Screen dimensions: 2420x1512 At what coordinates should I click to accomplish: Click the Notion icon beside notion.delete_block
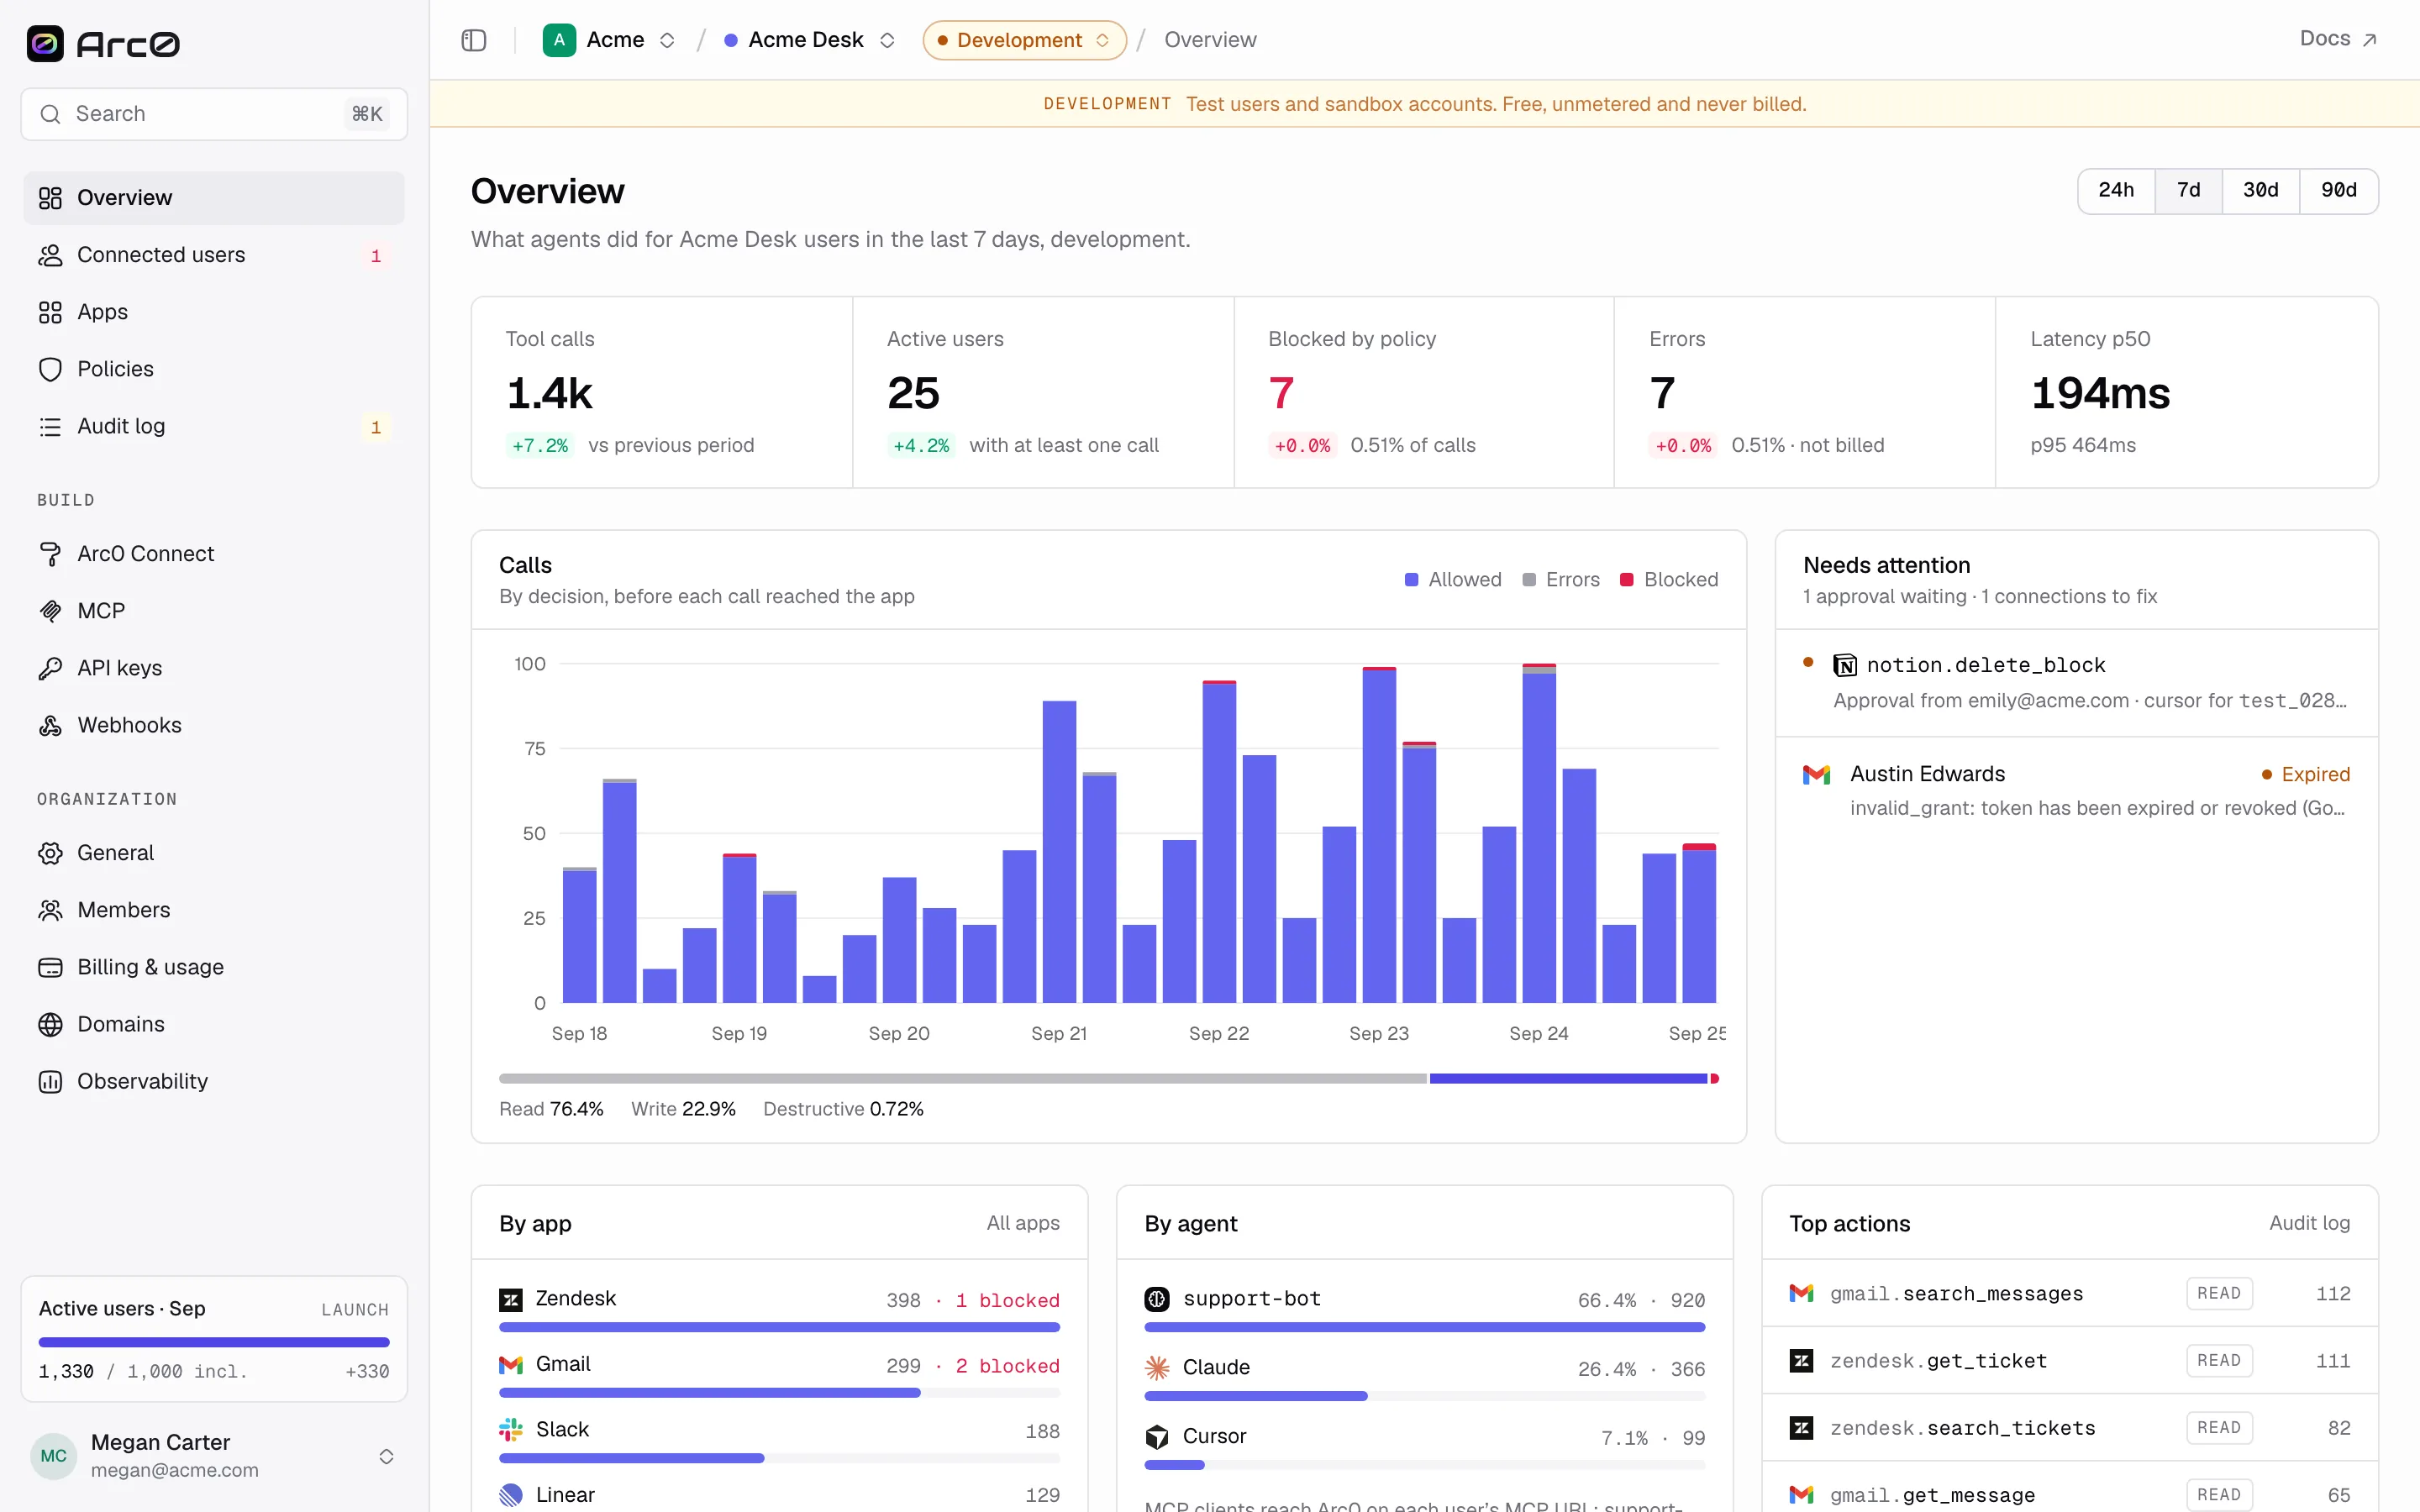pyautogui.click(x=1844, y=665)
